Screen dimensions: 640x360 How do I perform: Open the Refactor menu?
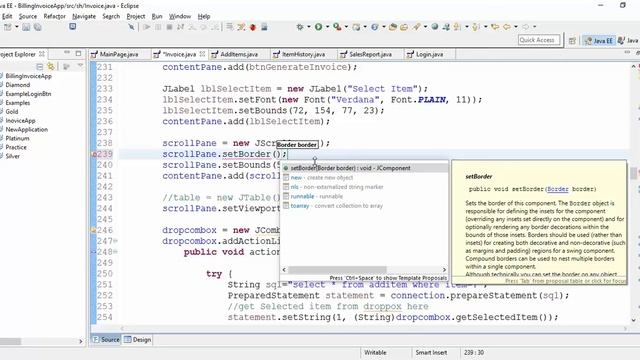[x=55, y=16]
